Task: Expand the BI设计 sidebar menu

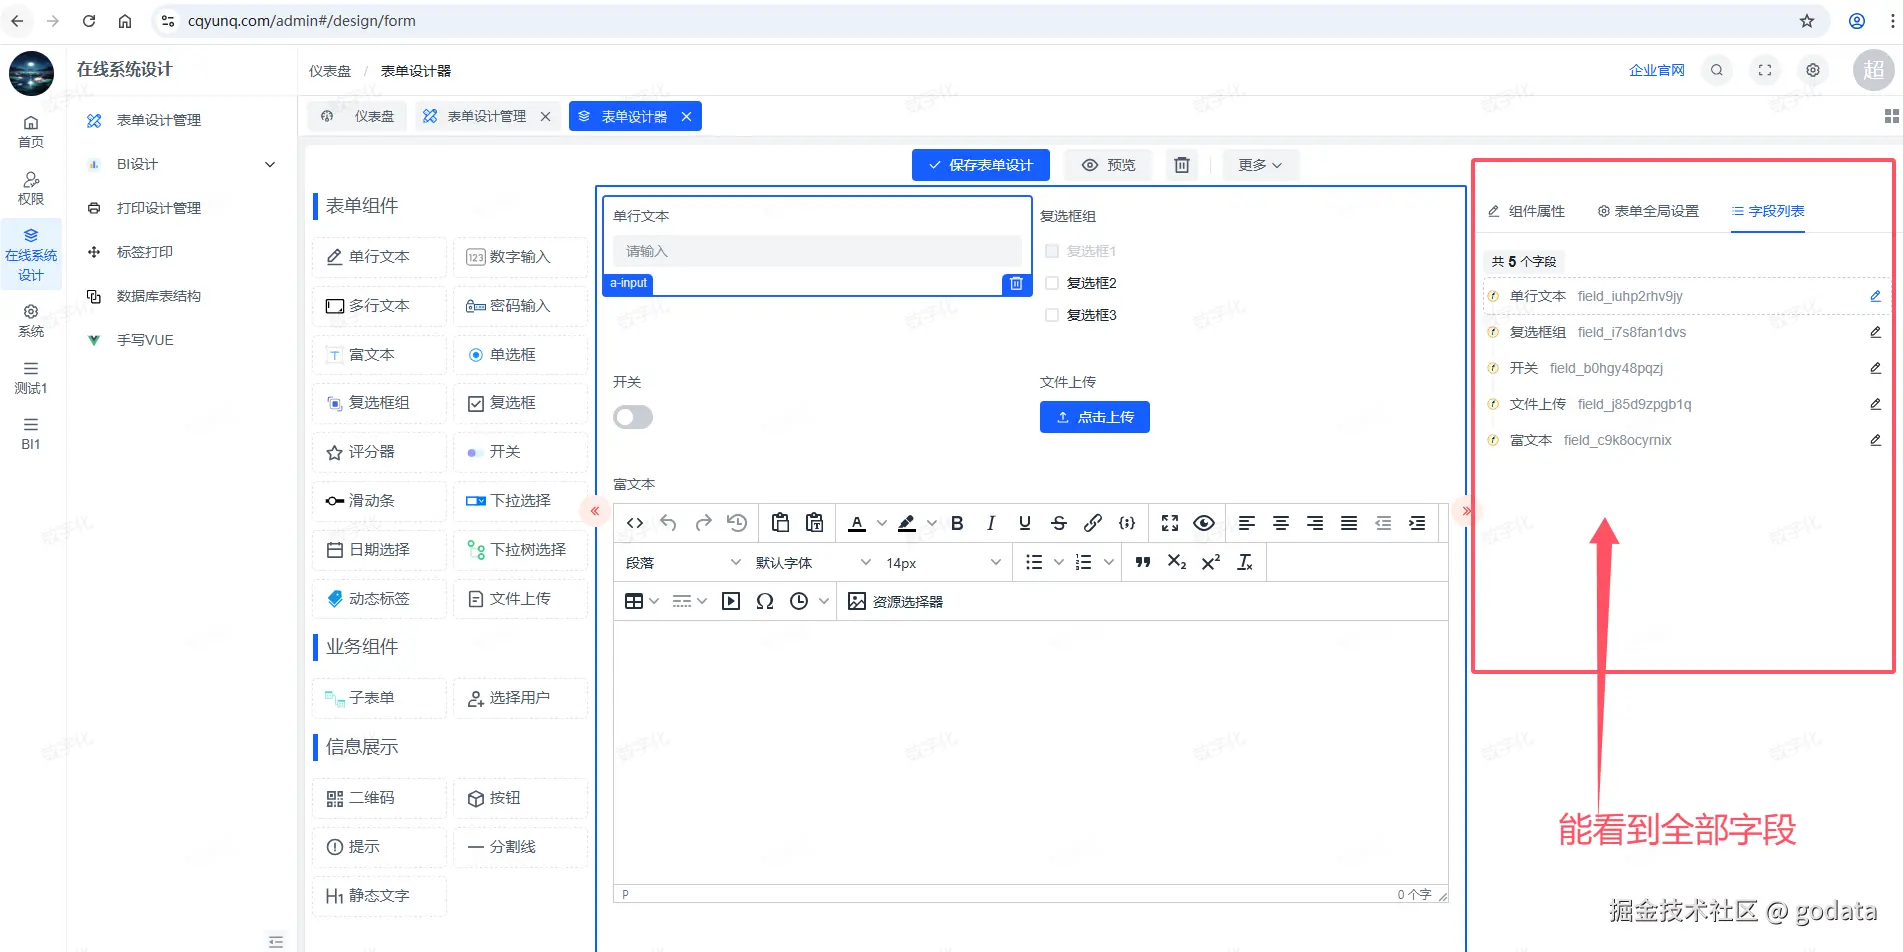Action: click(x=182, y=164)
